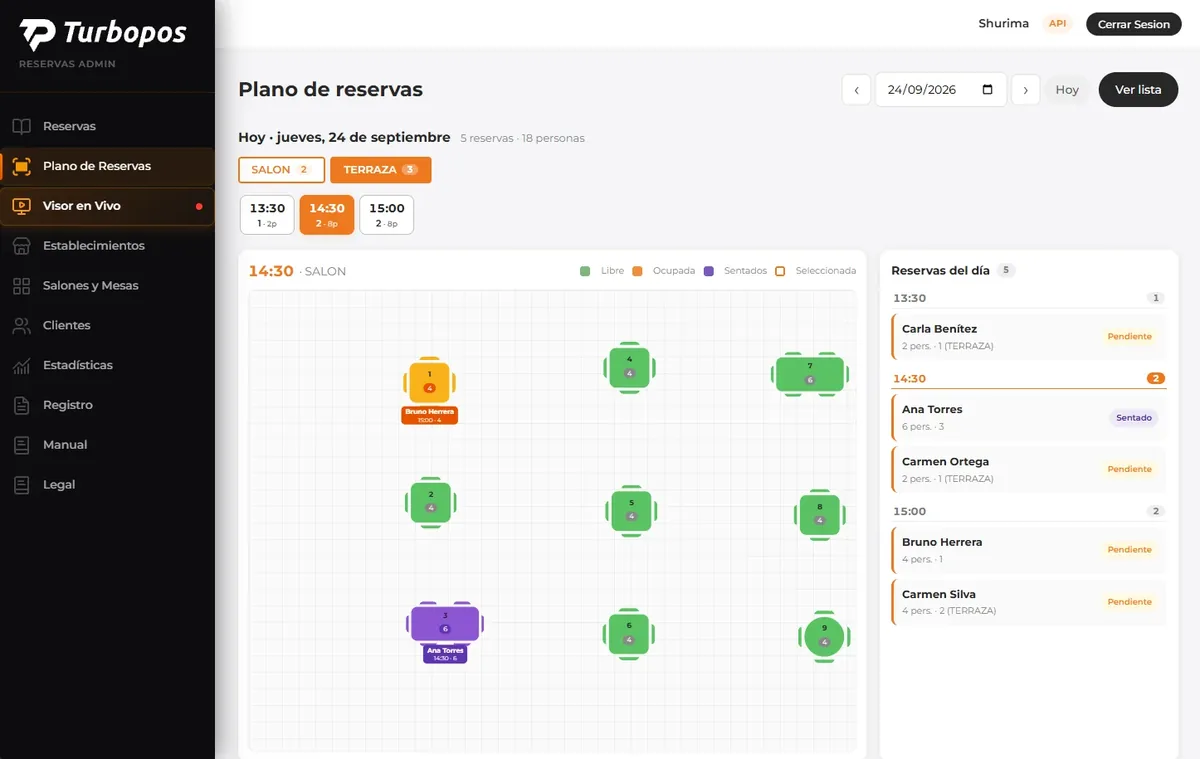Click the Bruno Herrera label under table 1

430,415
